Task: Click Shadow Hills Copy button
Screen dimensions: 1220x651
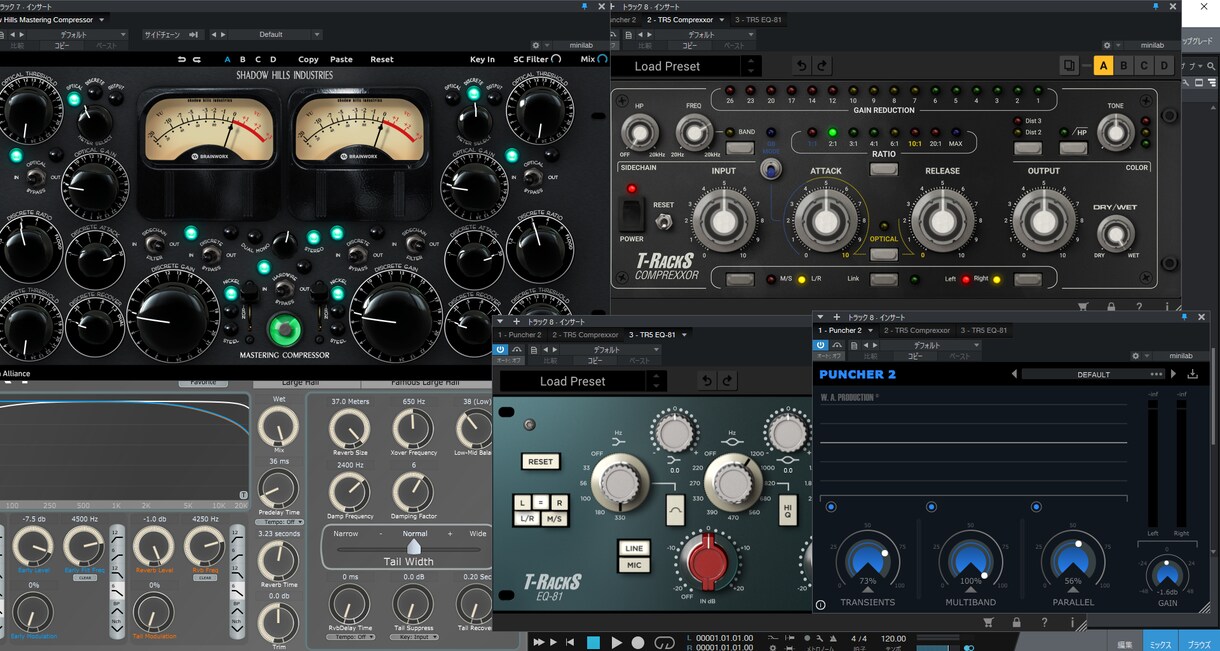Action: (308, 60)
